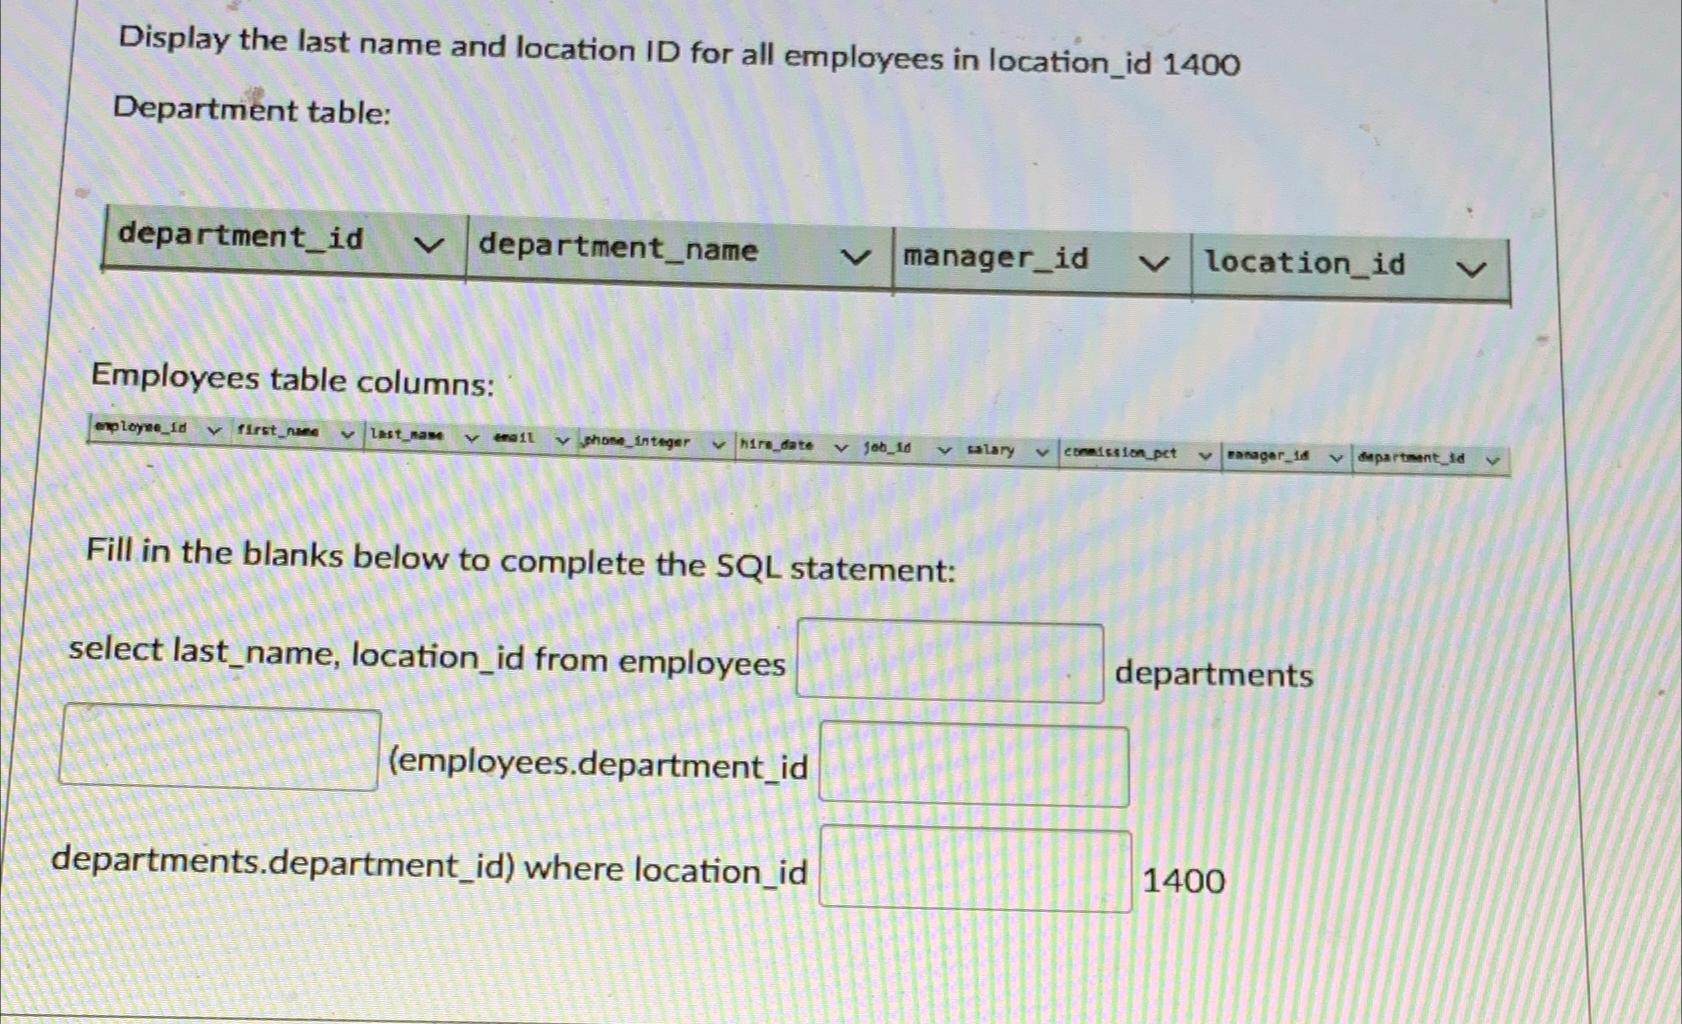Click the word 'departments' after first blank
This screenshot has height=1024, width=1682.
coord(1213,674)
